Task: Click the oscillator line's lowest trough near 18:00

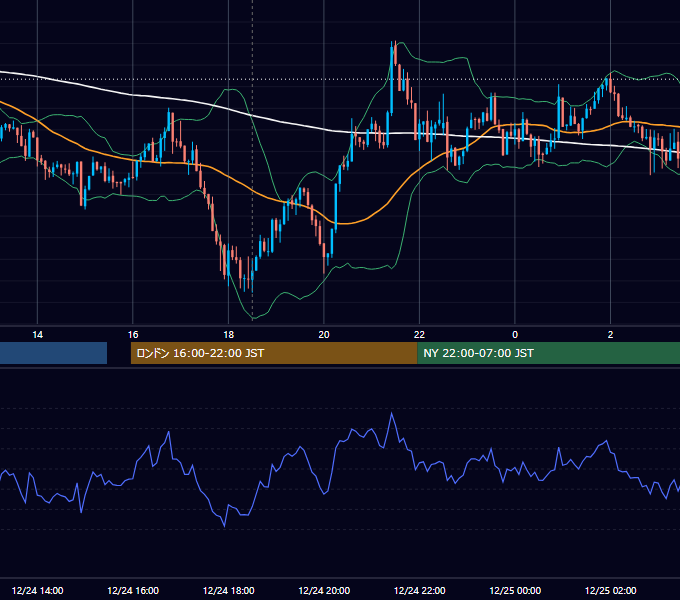Action: tap(224, 525)
